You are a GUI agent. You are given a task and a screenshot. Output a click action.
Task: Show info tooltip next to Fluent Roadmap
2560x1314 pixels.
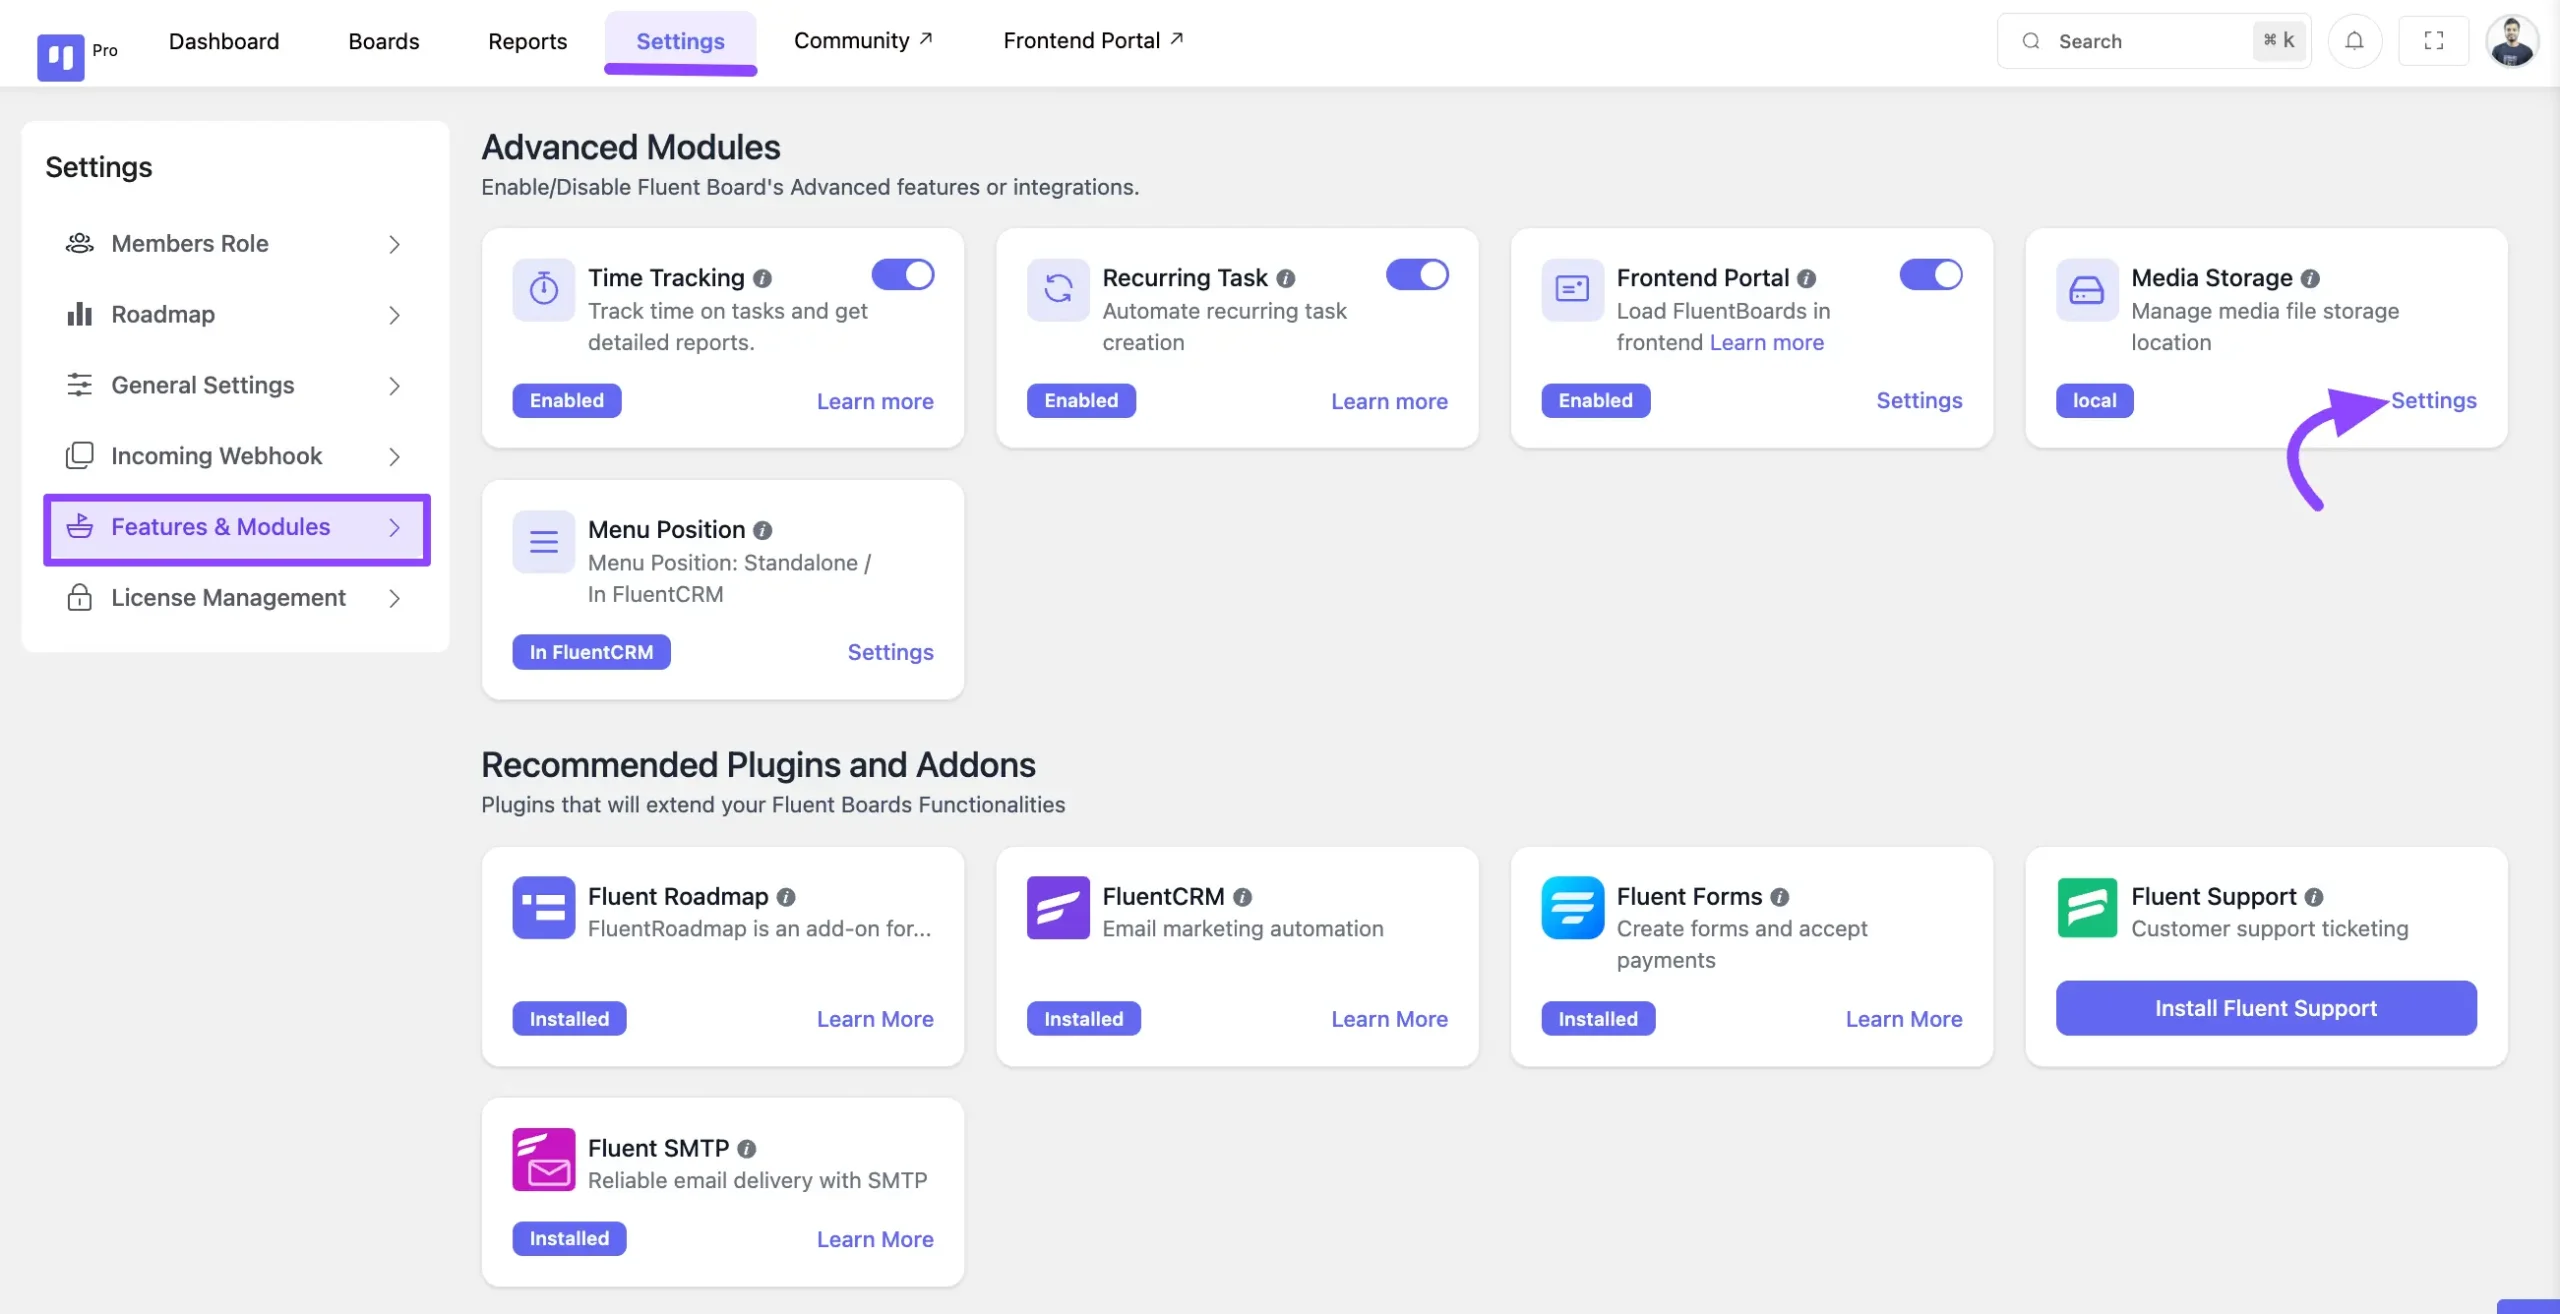(785, 897)
